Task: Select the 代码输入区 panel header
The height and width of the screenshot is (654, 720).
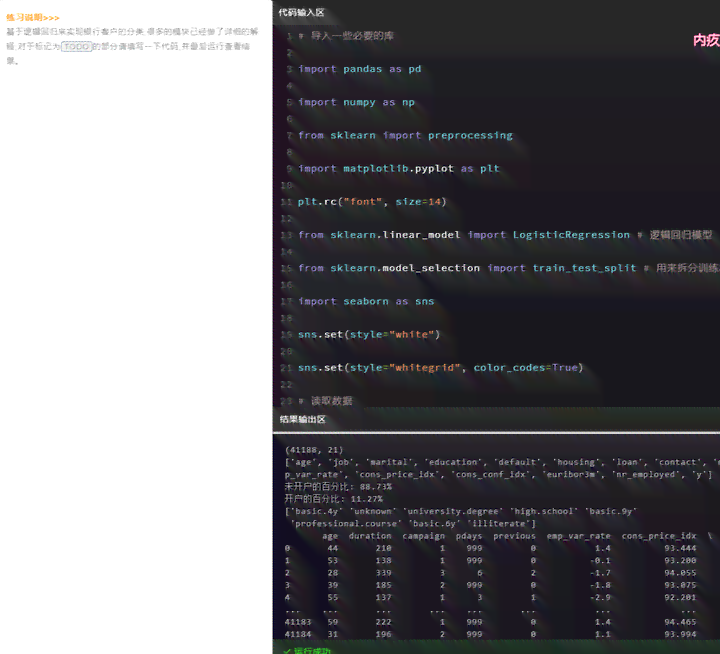Action: (301, 12)
